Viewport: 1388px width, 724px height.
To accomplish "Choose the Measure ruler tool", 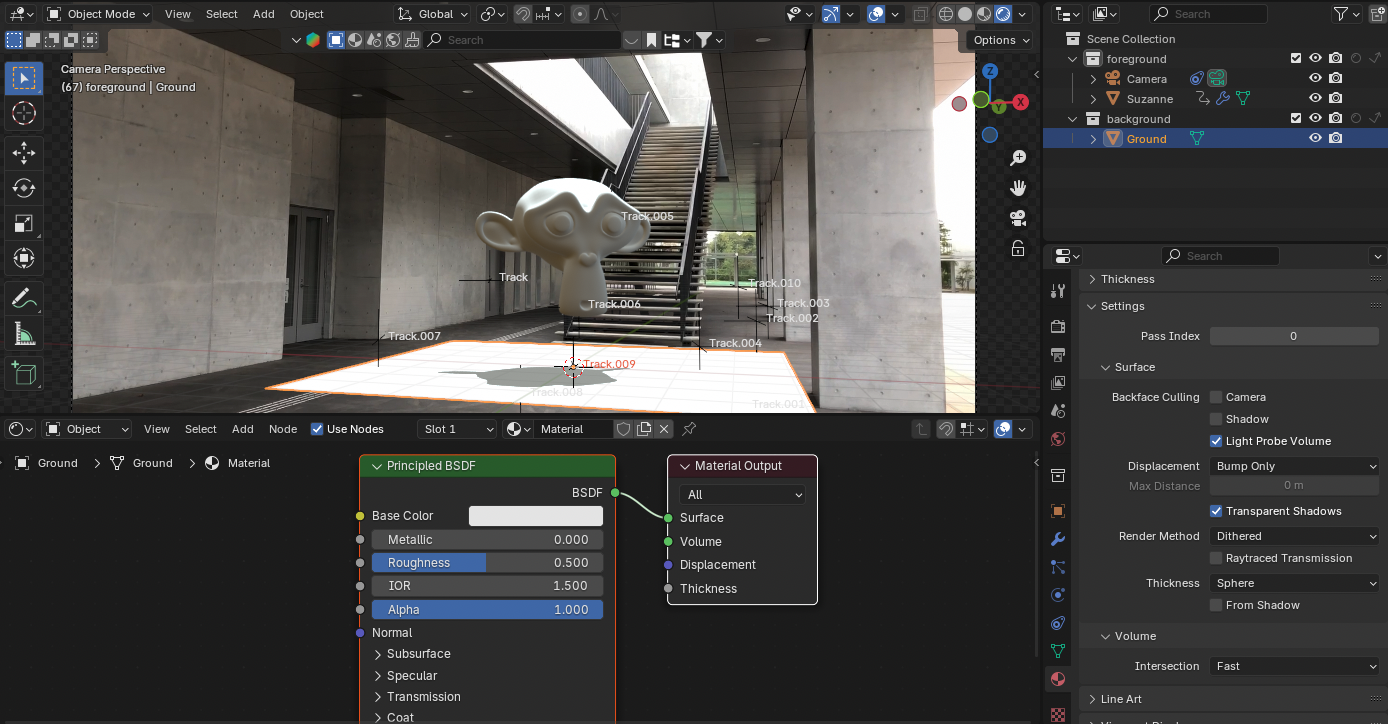I will click(x=24, y=333).
